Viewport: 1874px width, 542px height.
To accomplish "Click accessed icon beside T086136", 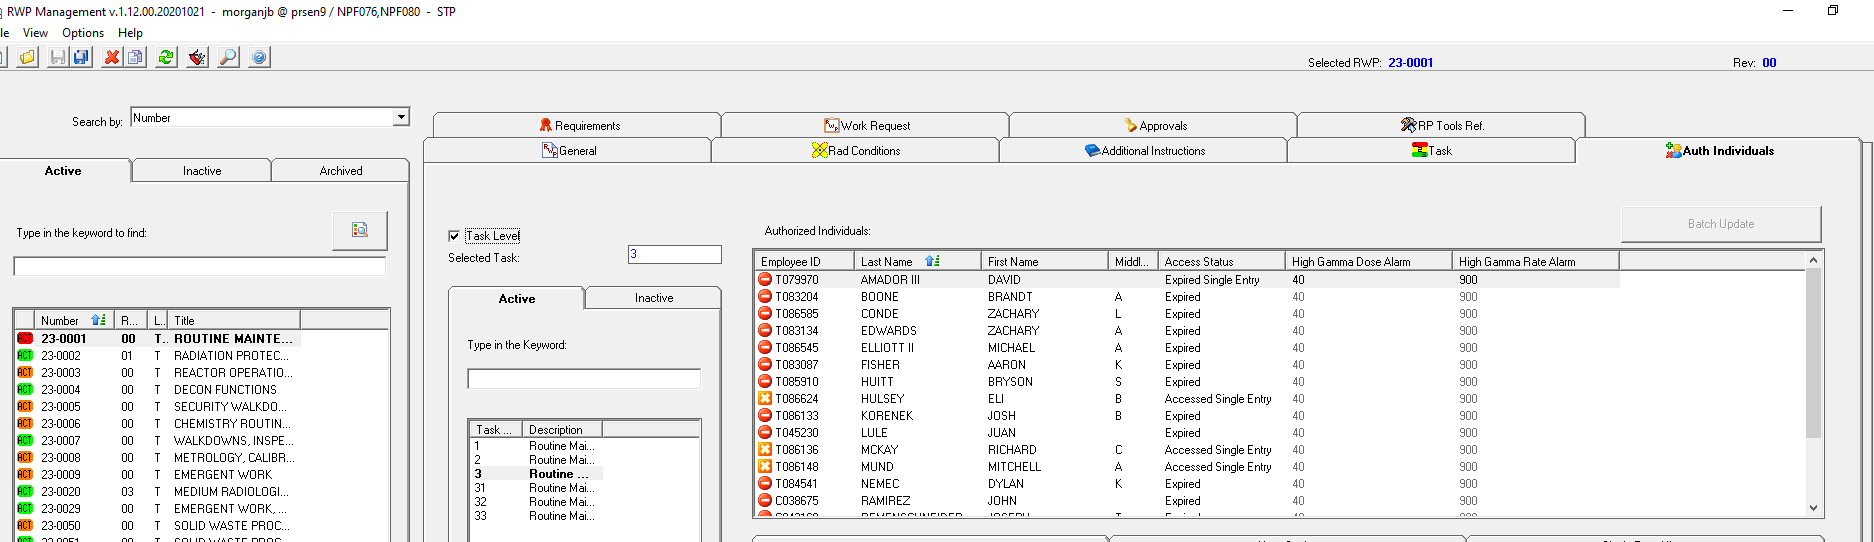I will pos(765,450).
